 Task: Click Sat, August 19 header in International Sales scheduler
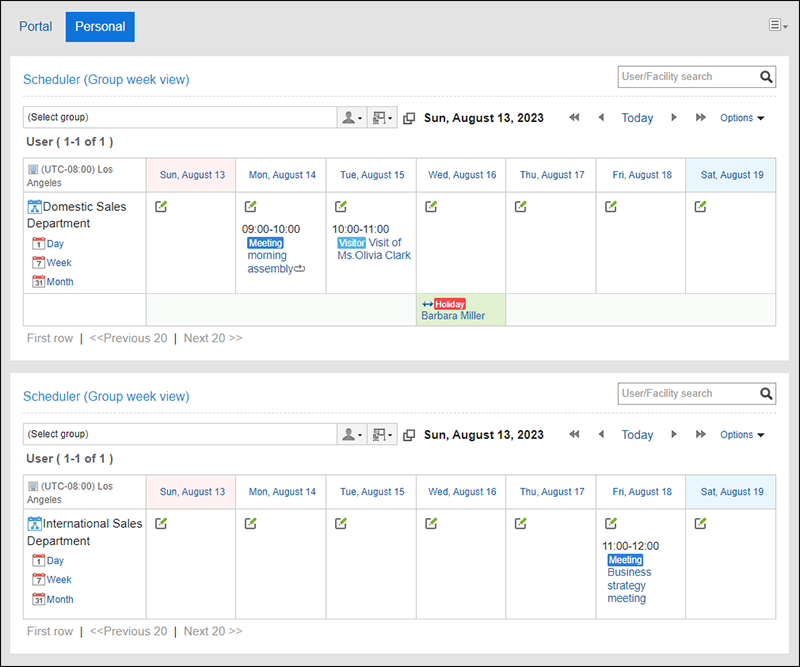[x=732, y=492]
